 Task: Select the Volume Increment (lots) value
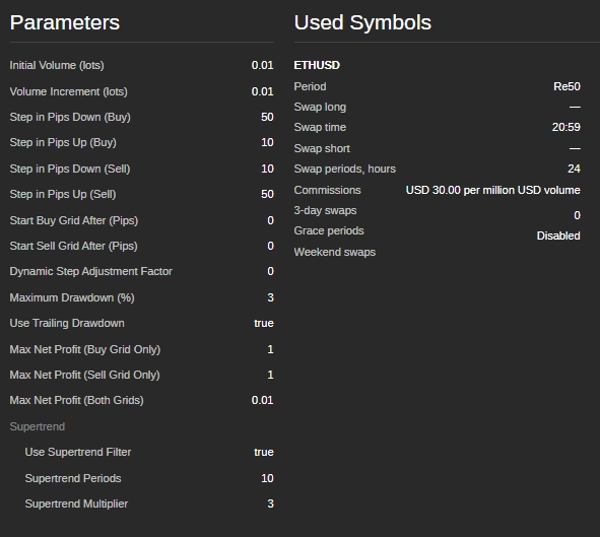(262, 92)
